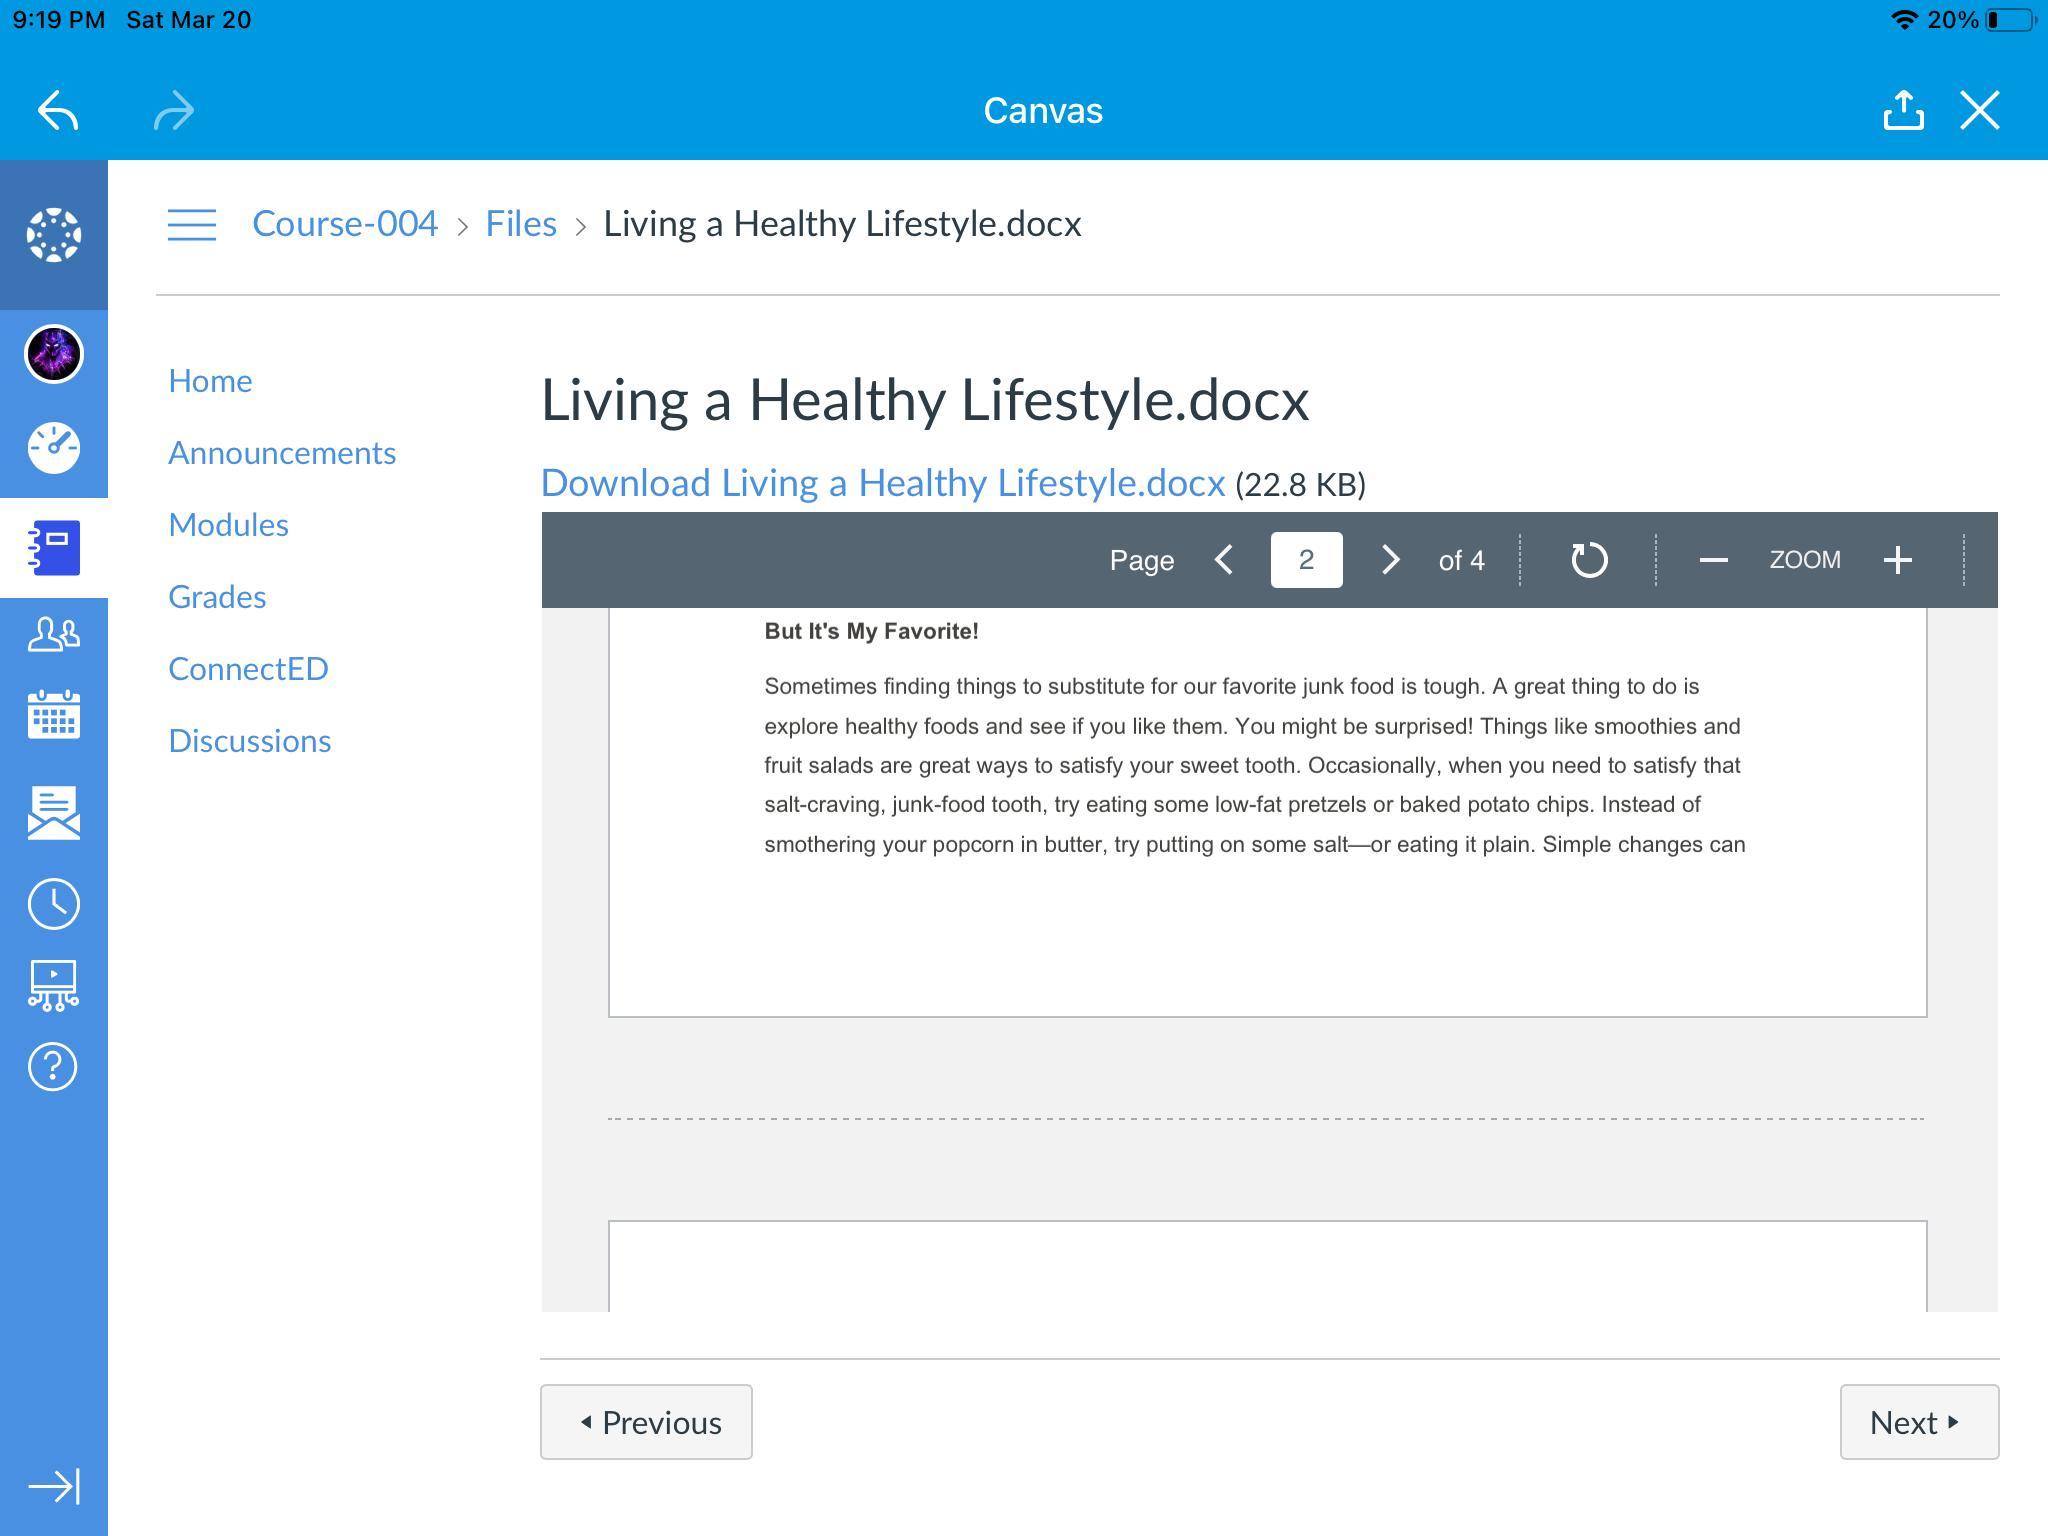The width and height of the screenshot is (2048, 1536).
Task: Open the Grades course menu item
Action: point(217,597)
